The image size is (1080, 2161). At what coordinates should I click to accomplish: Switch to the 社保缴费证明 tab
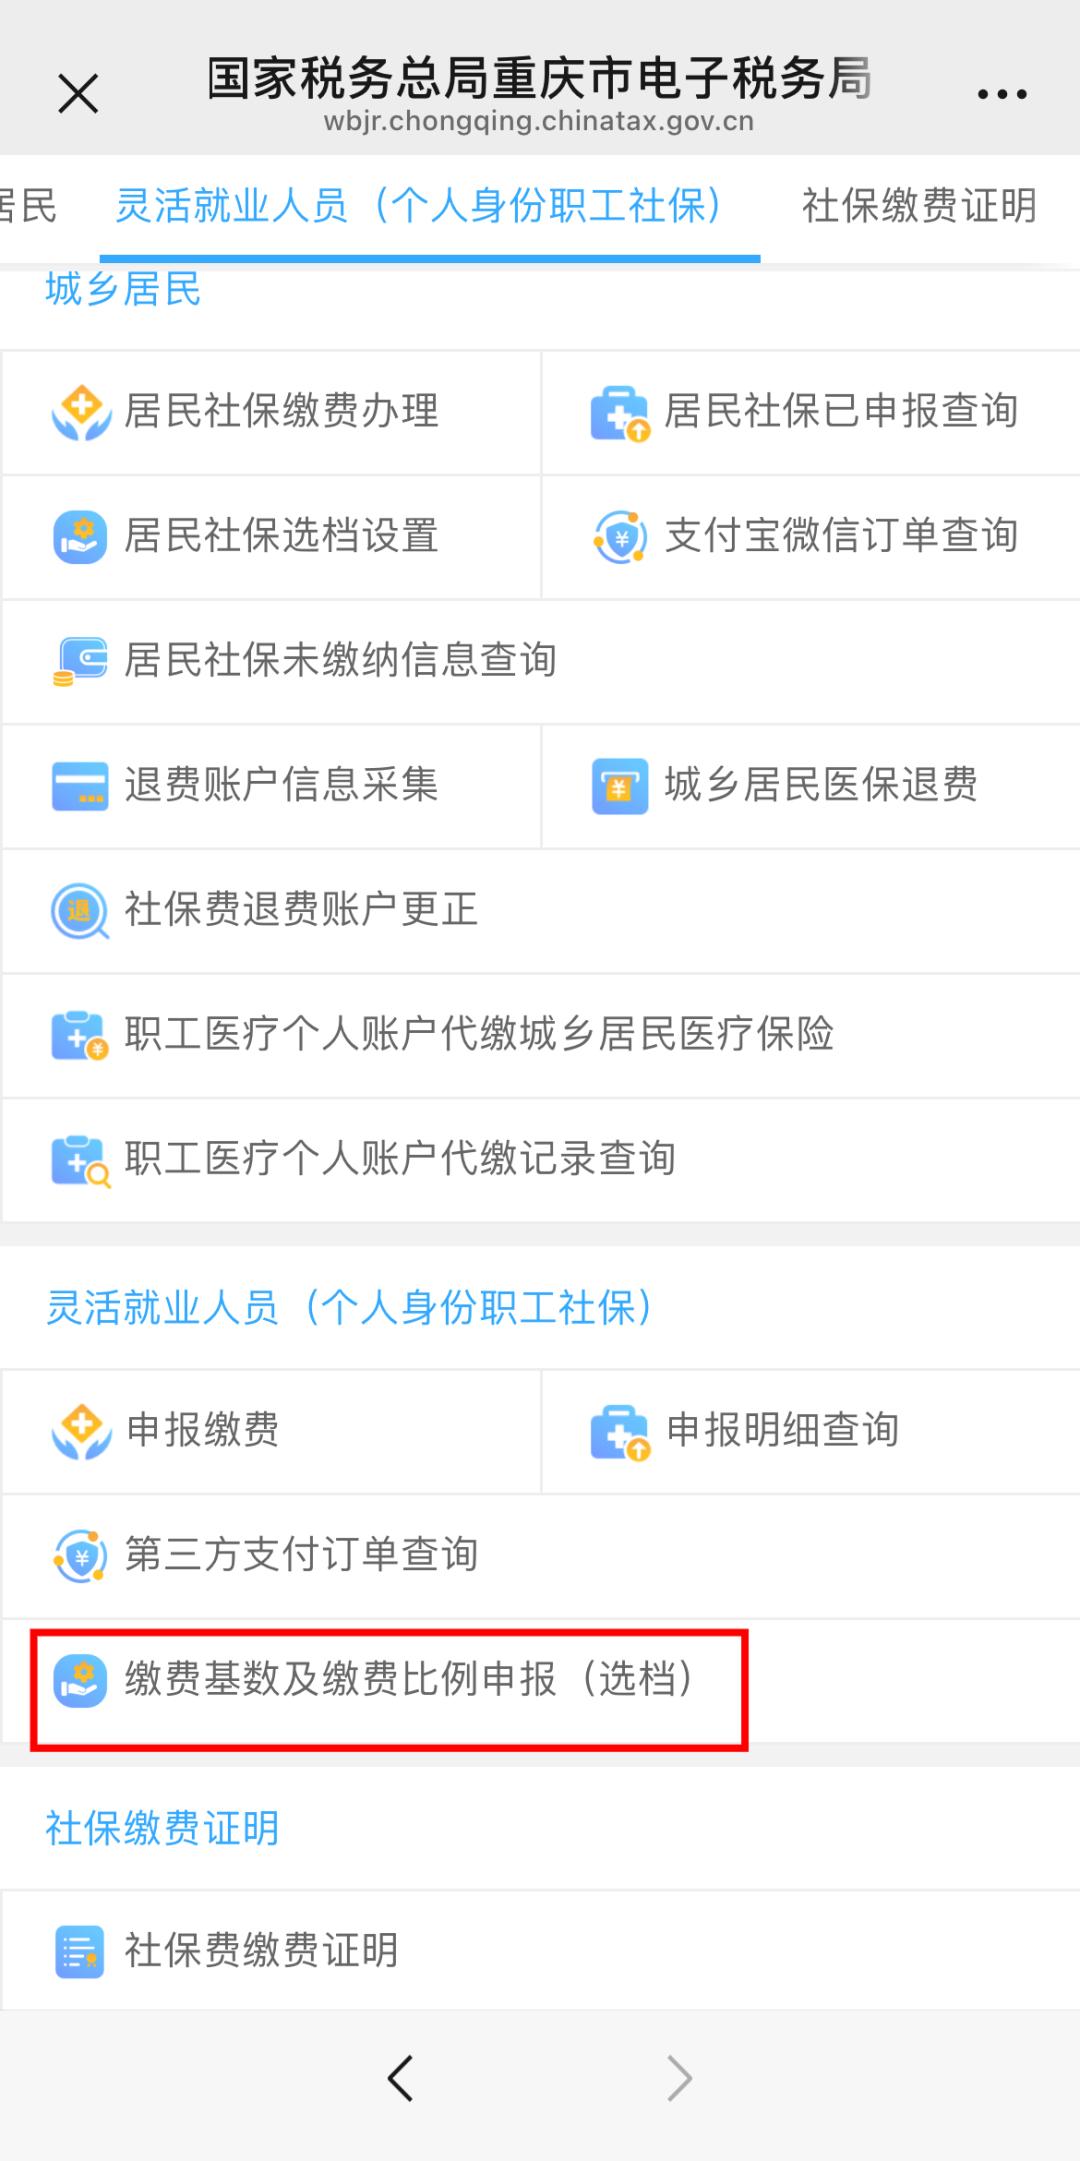(x=918, y=206)
